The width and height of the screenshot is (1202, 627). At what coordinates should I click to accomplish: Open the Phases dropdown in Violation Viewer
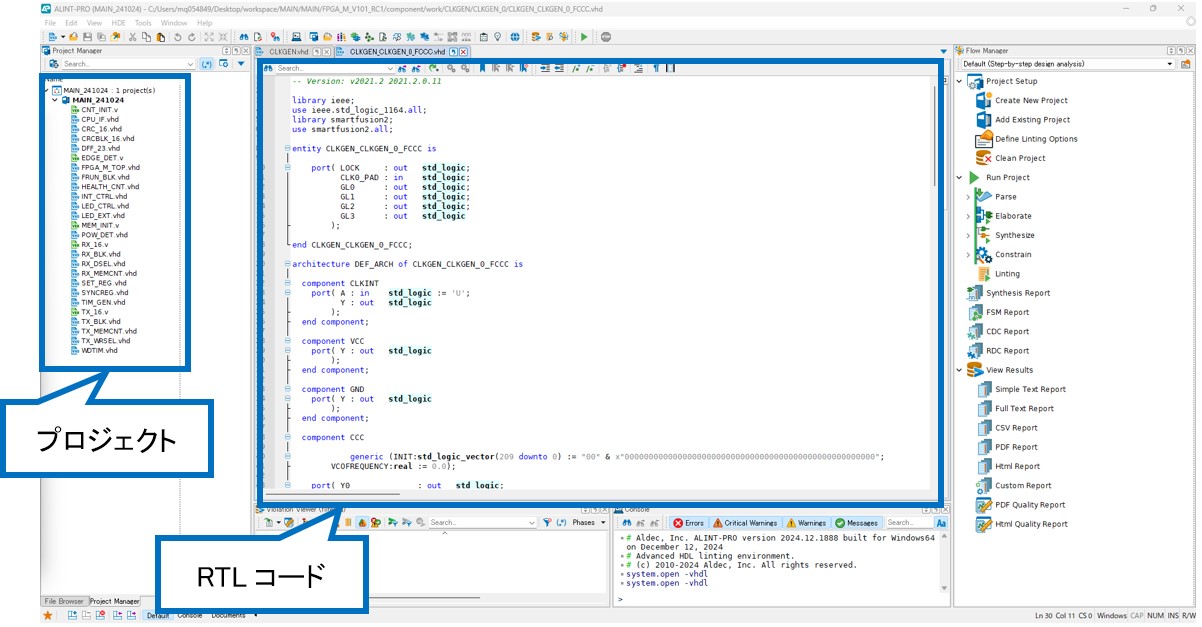pyautogui.click(x=589, y=522)
